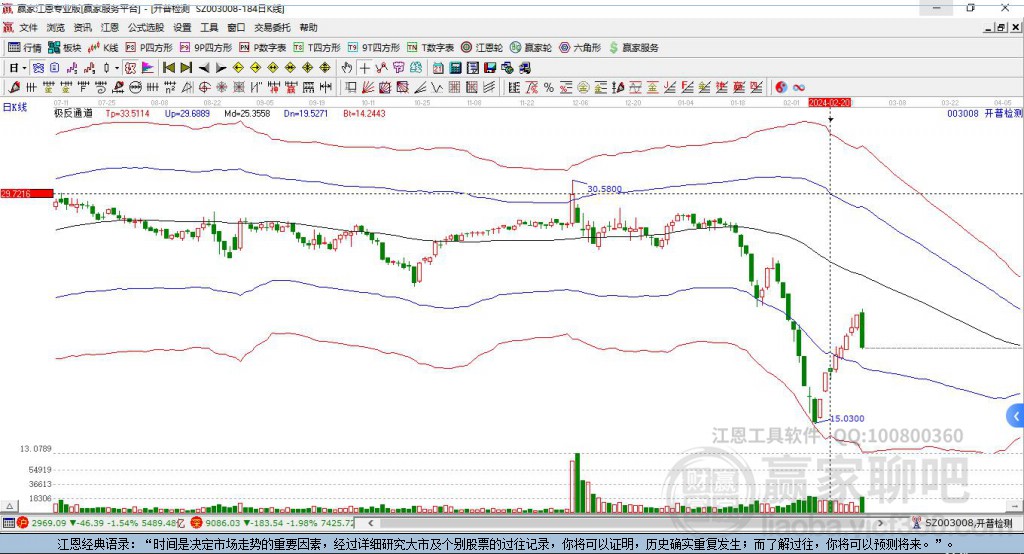Select the Md=25.3558 indicator value
The image size is (1024, 554).
[247, 113]
